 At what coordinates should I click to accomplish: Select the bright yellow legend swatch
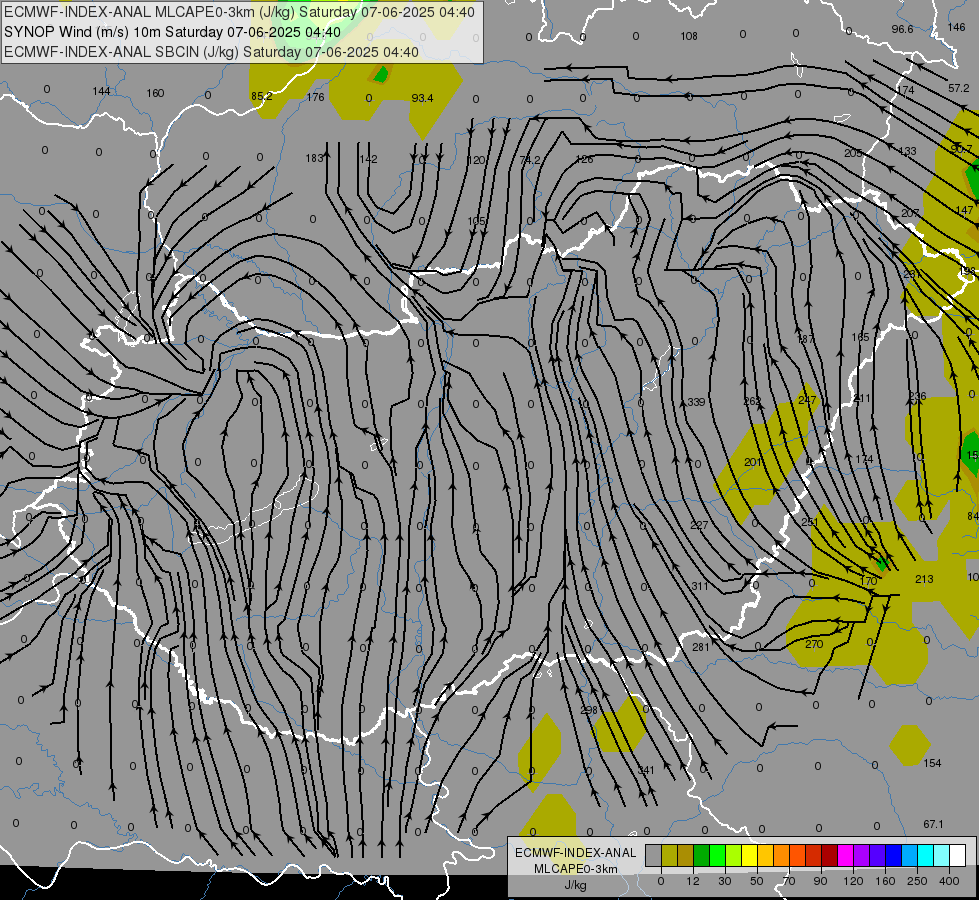click(x=749, y=855)
